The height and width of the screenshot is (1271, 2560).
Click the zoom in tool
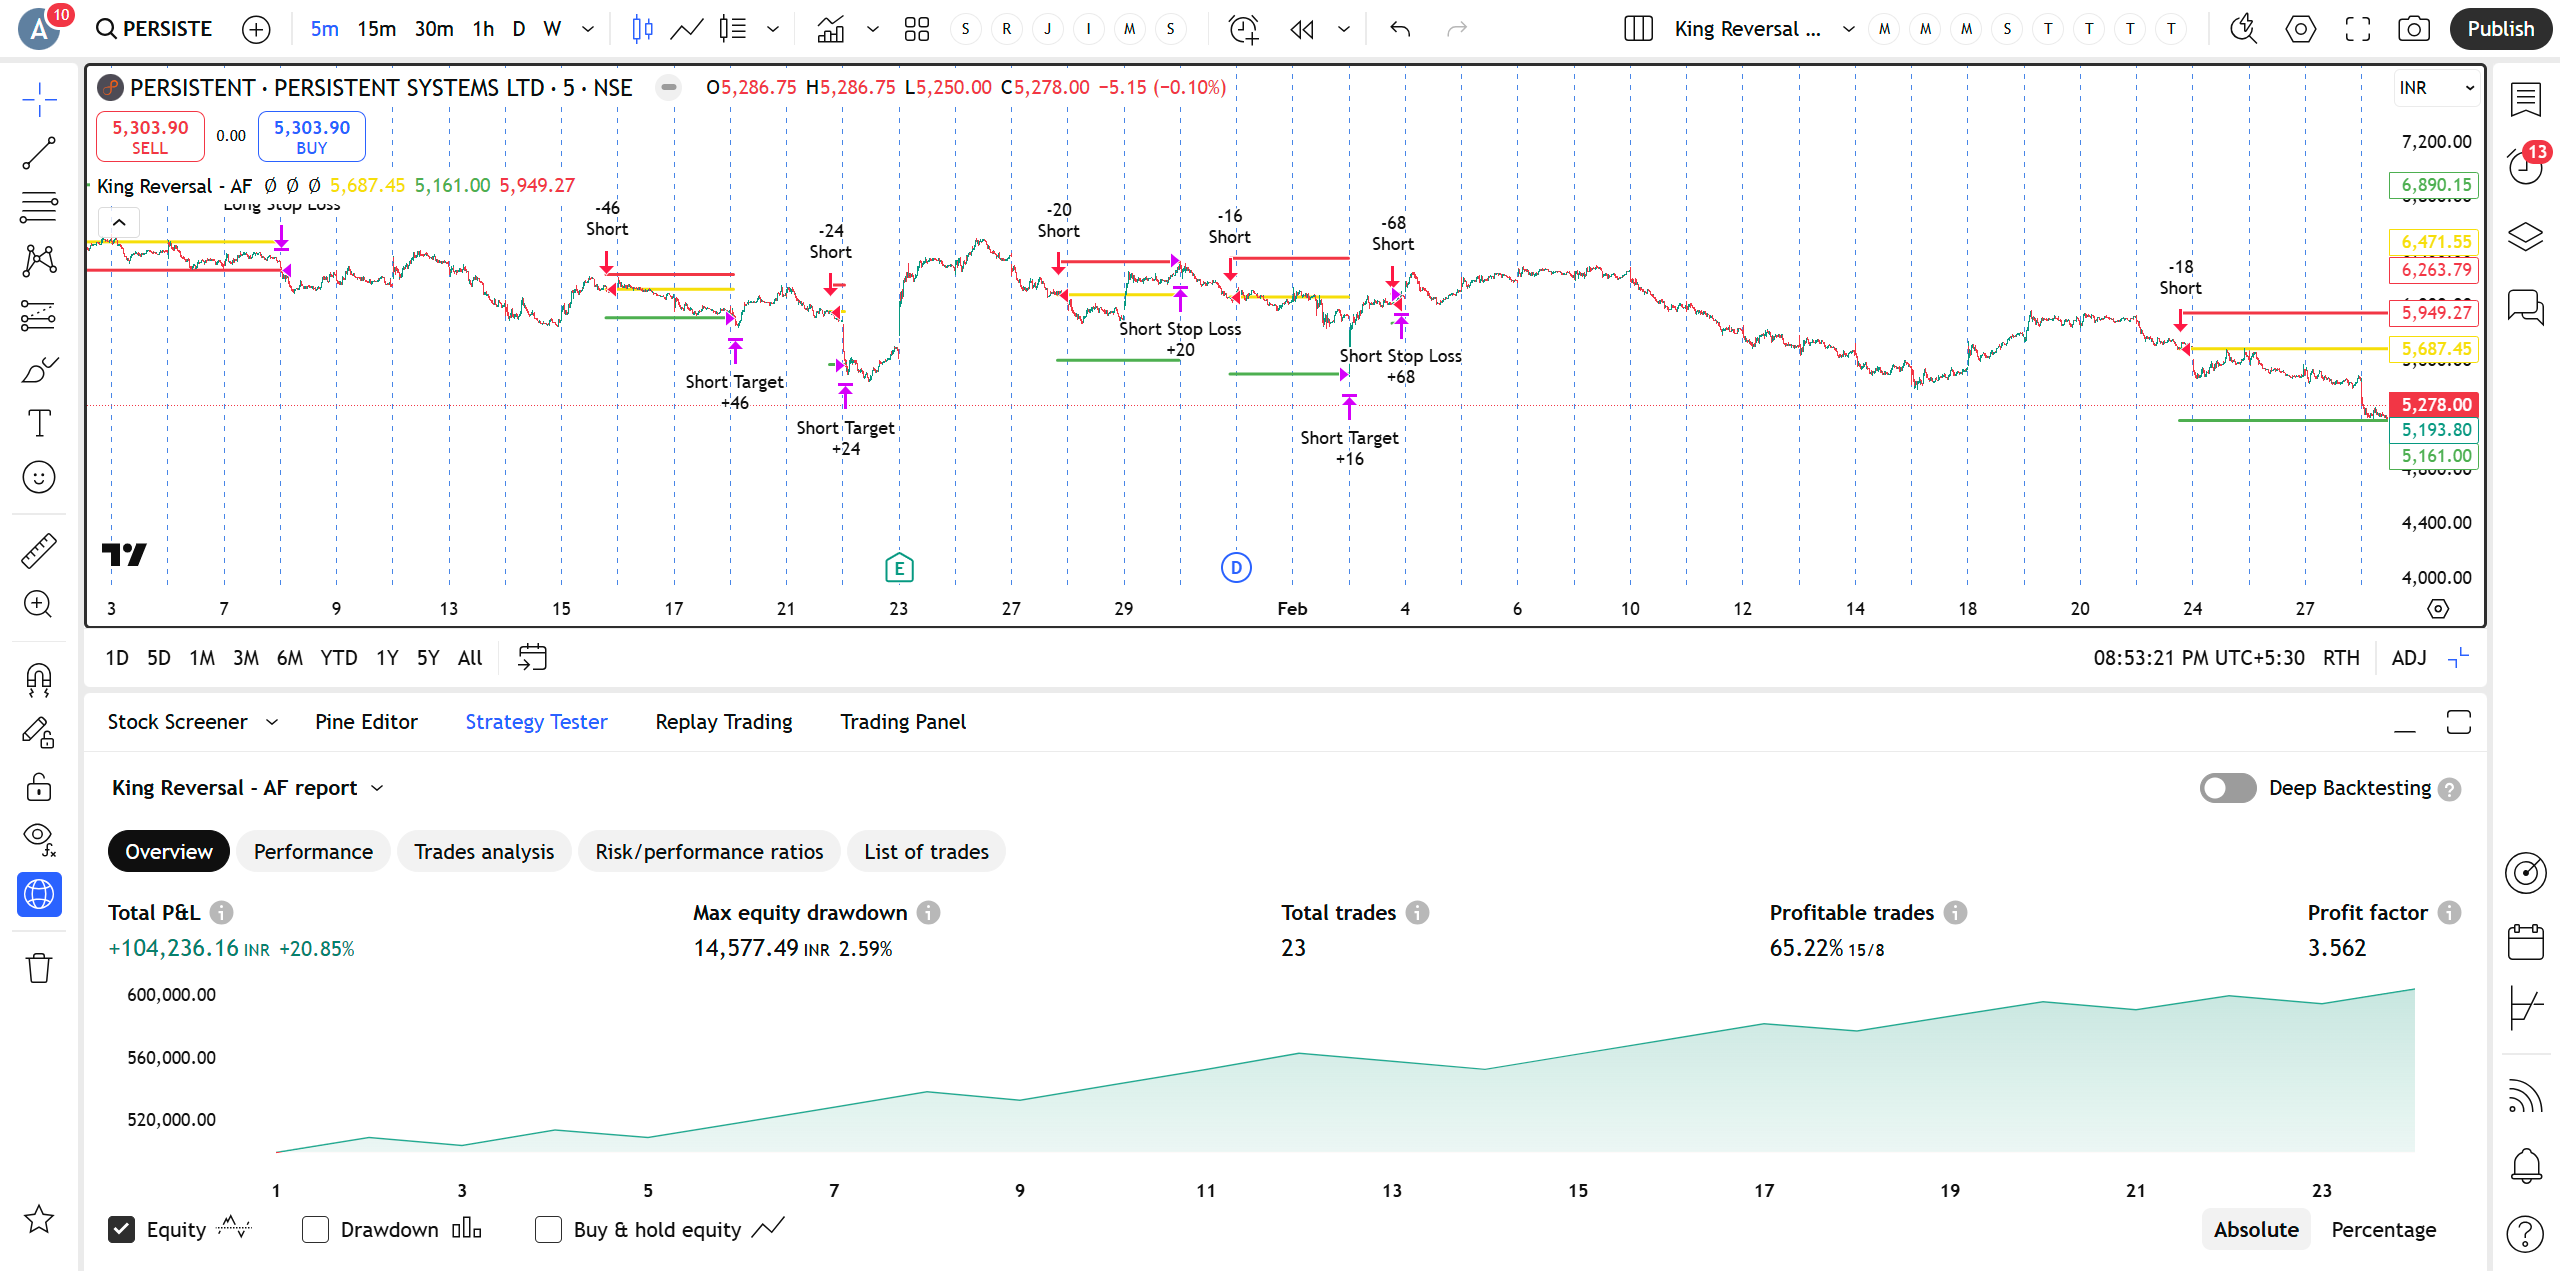39,604
